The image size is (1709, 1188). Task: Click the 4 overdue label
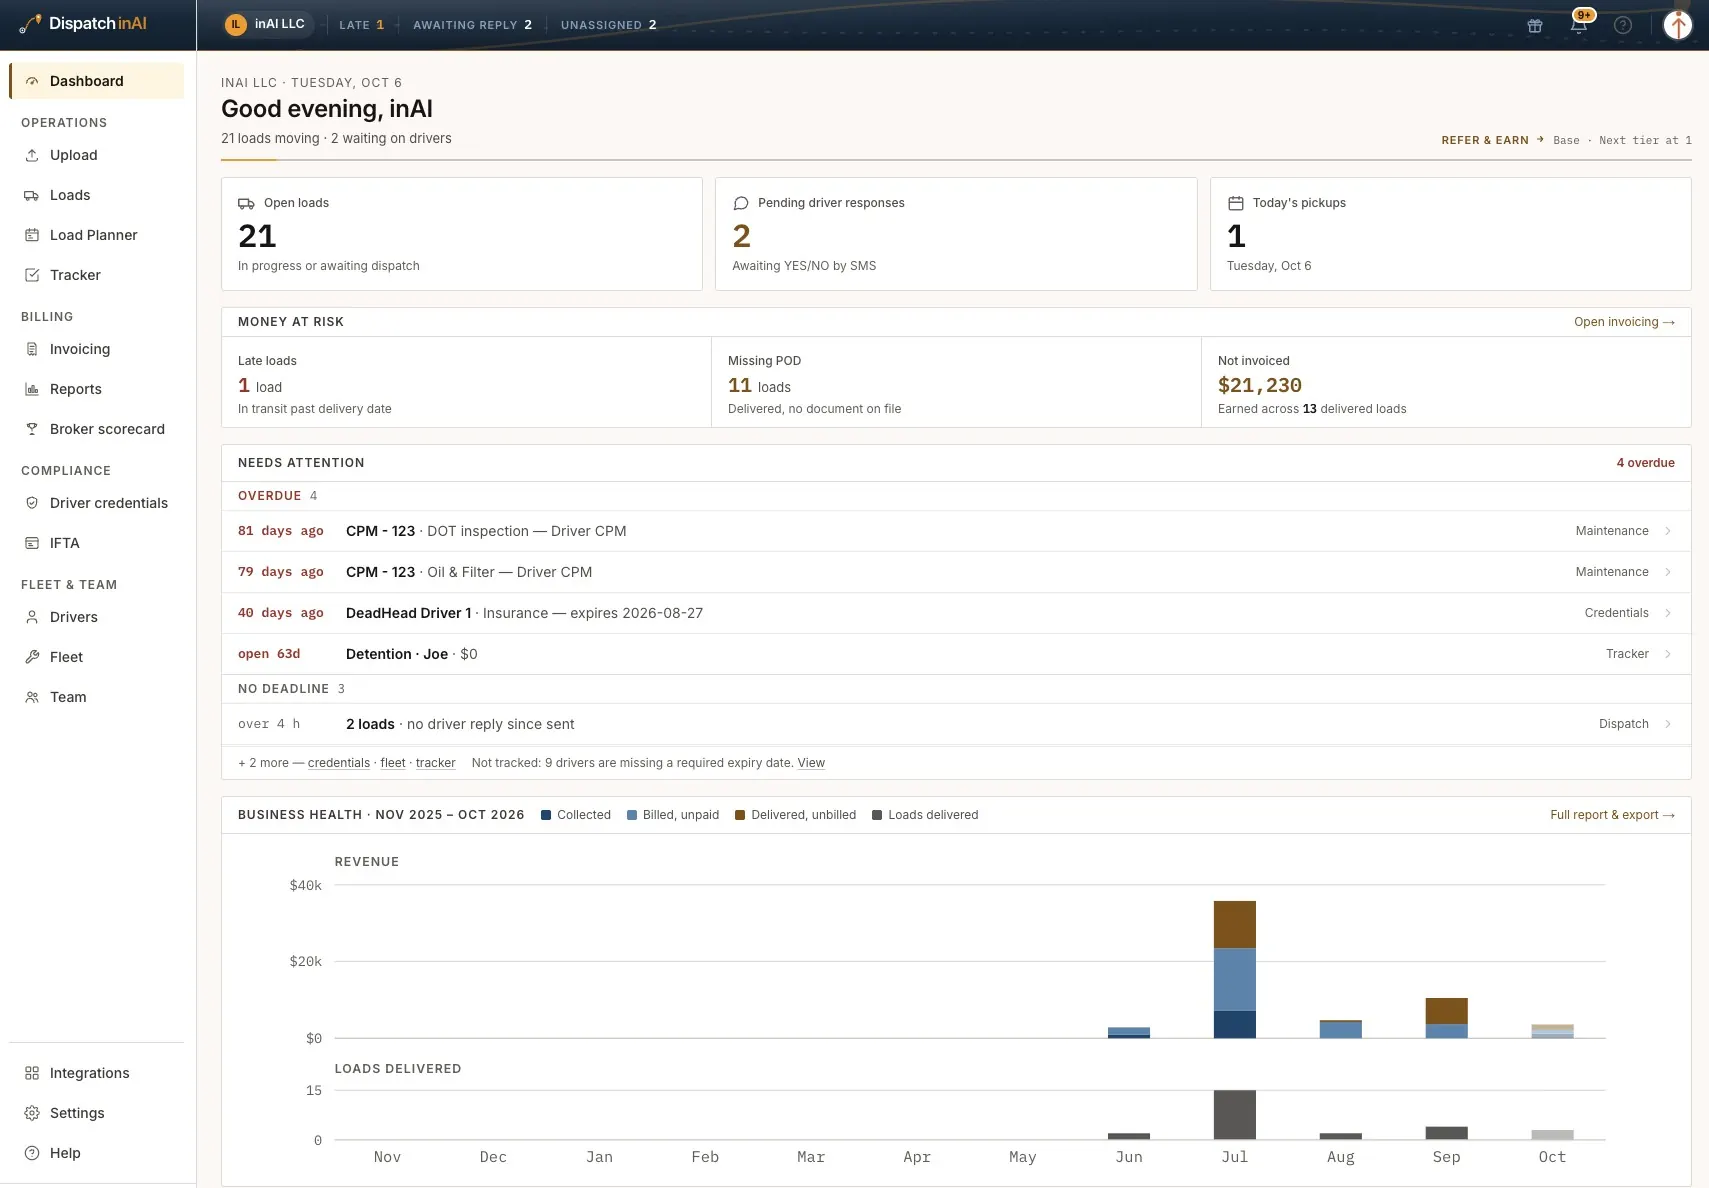click(1645, 463)
